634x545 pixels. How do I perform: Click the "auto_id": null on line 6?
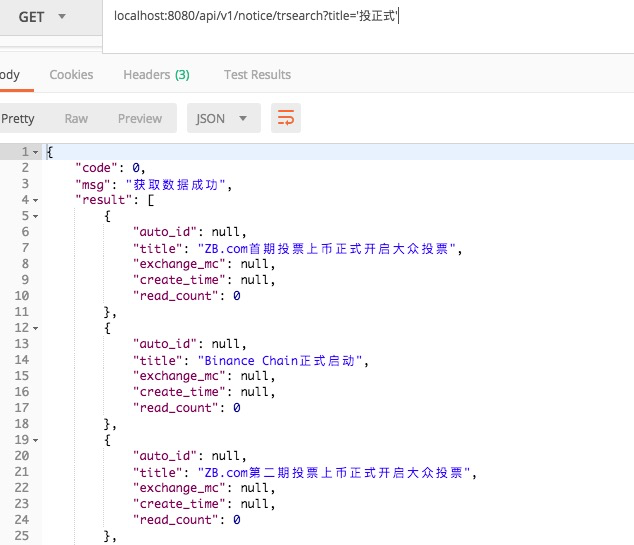189,232
